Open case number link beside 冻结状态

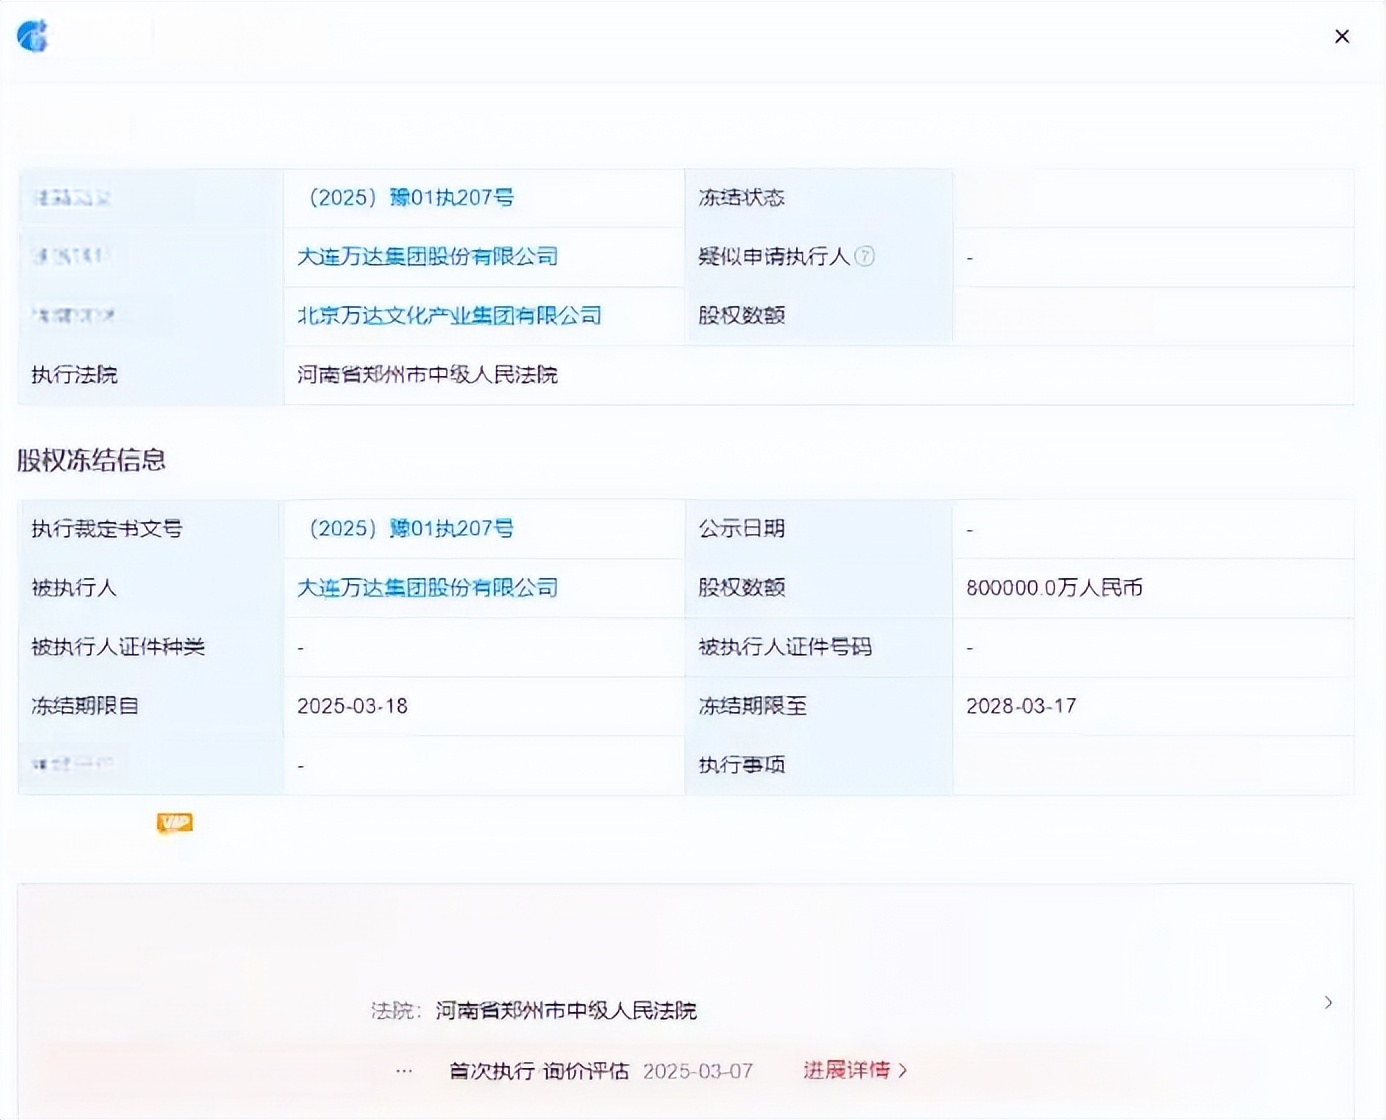click(411, 197)
